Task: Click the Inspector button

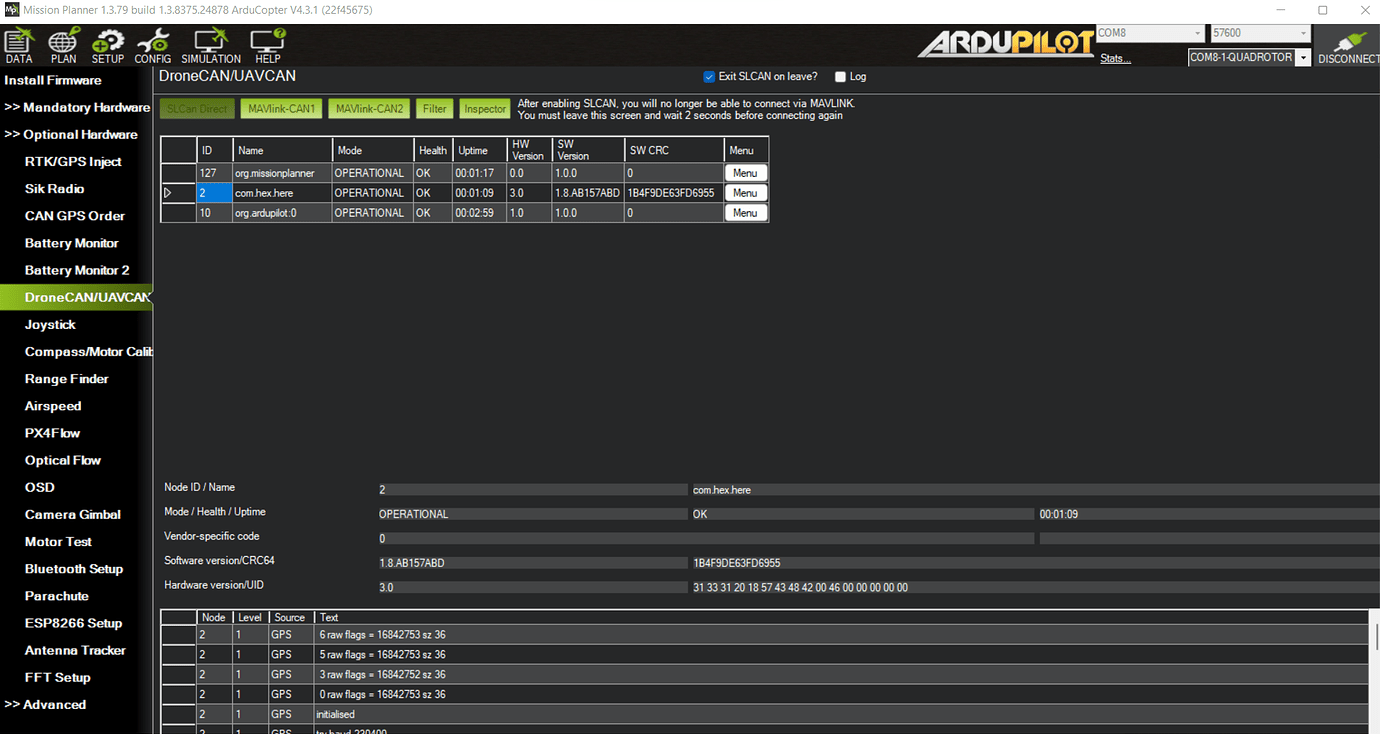Action: (x=485, y=108)
